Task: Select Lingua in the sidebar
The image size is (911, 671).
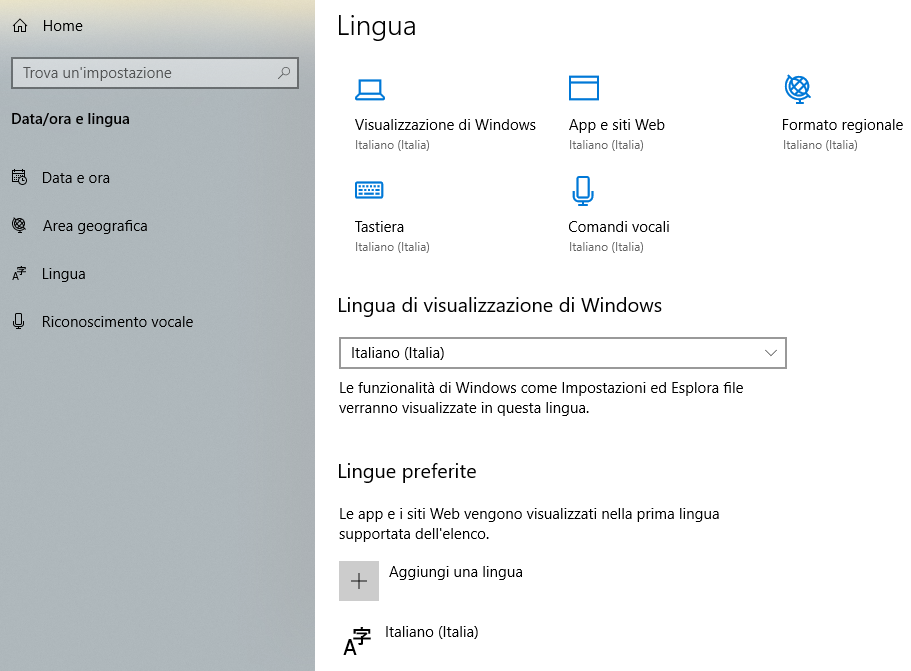Action: [63, 274]
